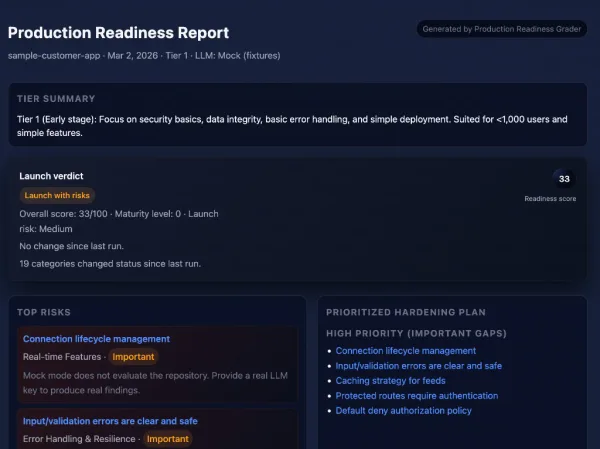The height and width of the screenshot is (449, 600).
Task: Click the No change since last run text
Action: coord(72,246)
